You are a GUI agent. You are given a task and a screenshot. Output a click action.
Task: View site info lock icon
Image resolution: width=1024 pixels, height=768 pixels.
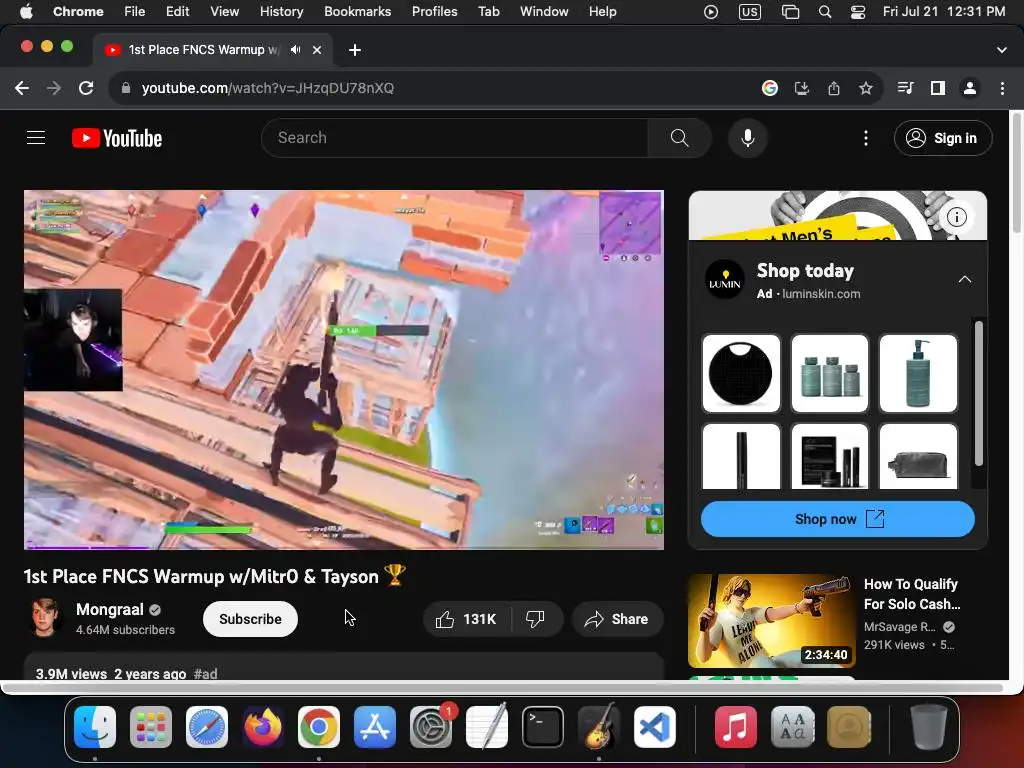coord(126,88)
